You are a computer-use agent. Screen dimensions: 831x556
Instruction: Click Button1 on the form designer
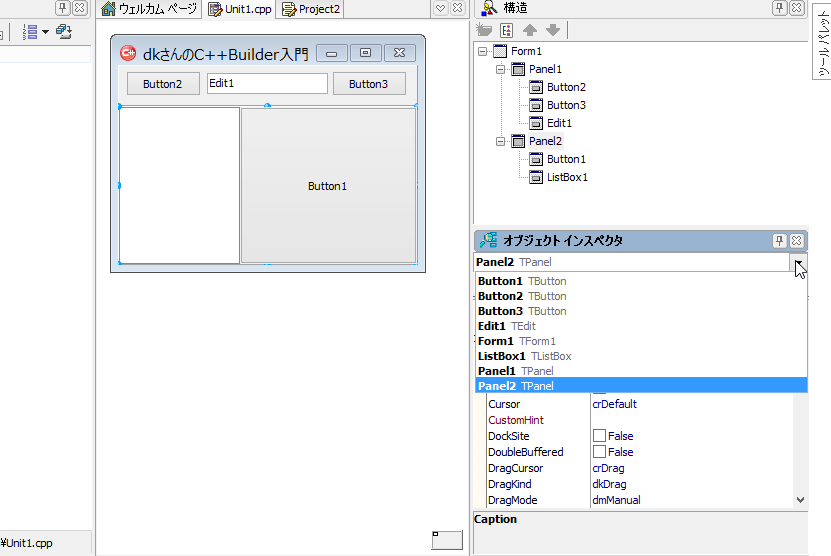pyautogui.click(x=327, y=186)
